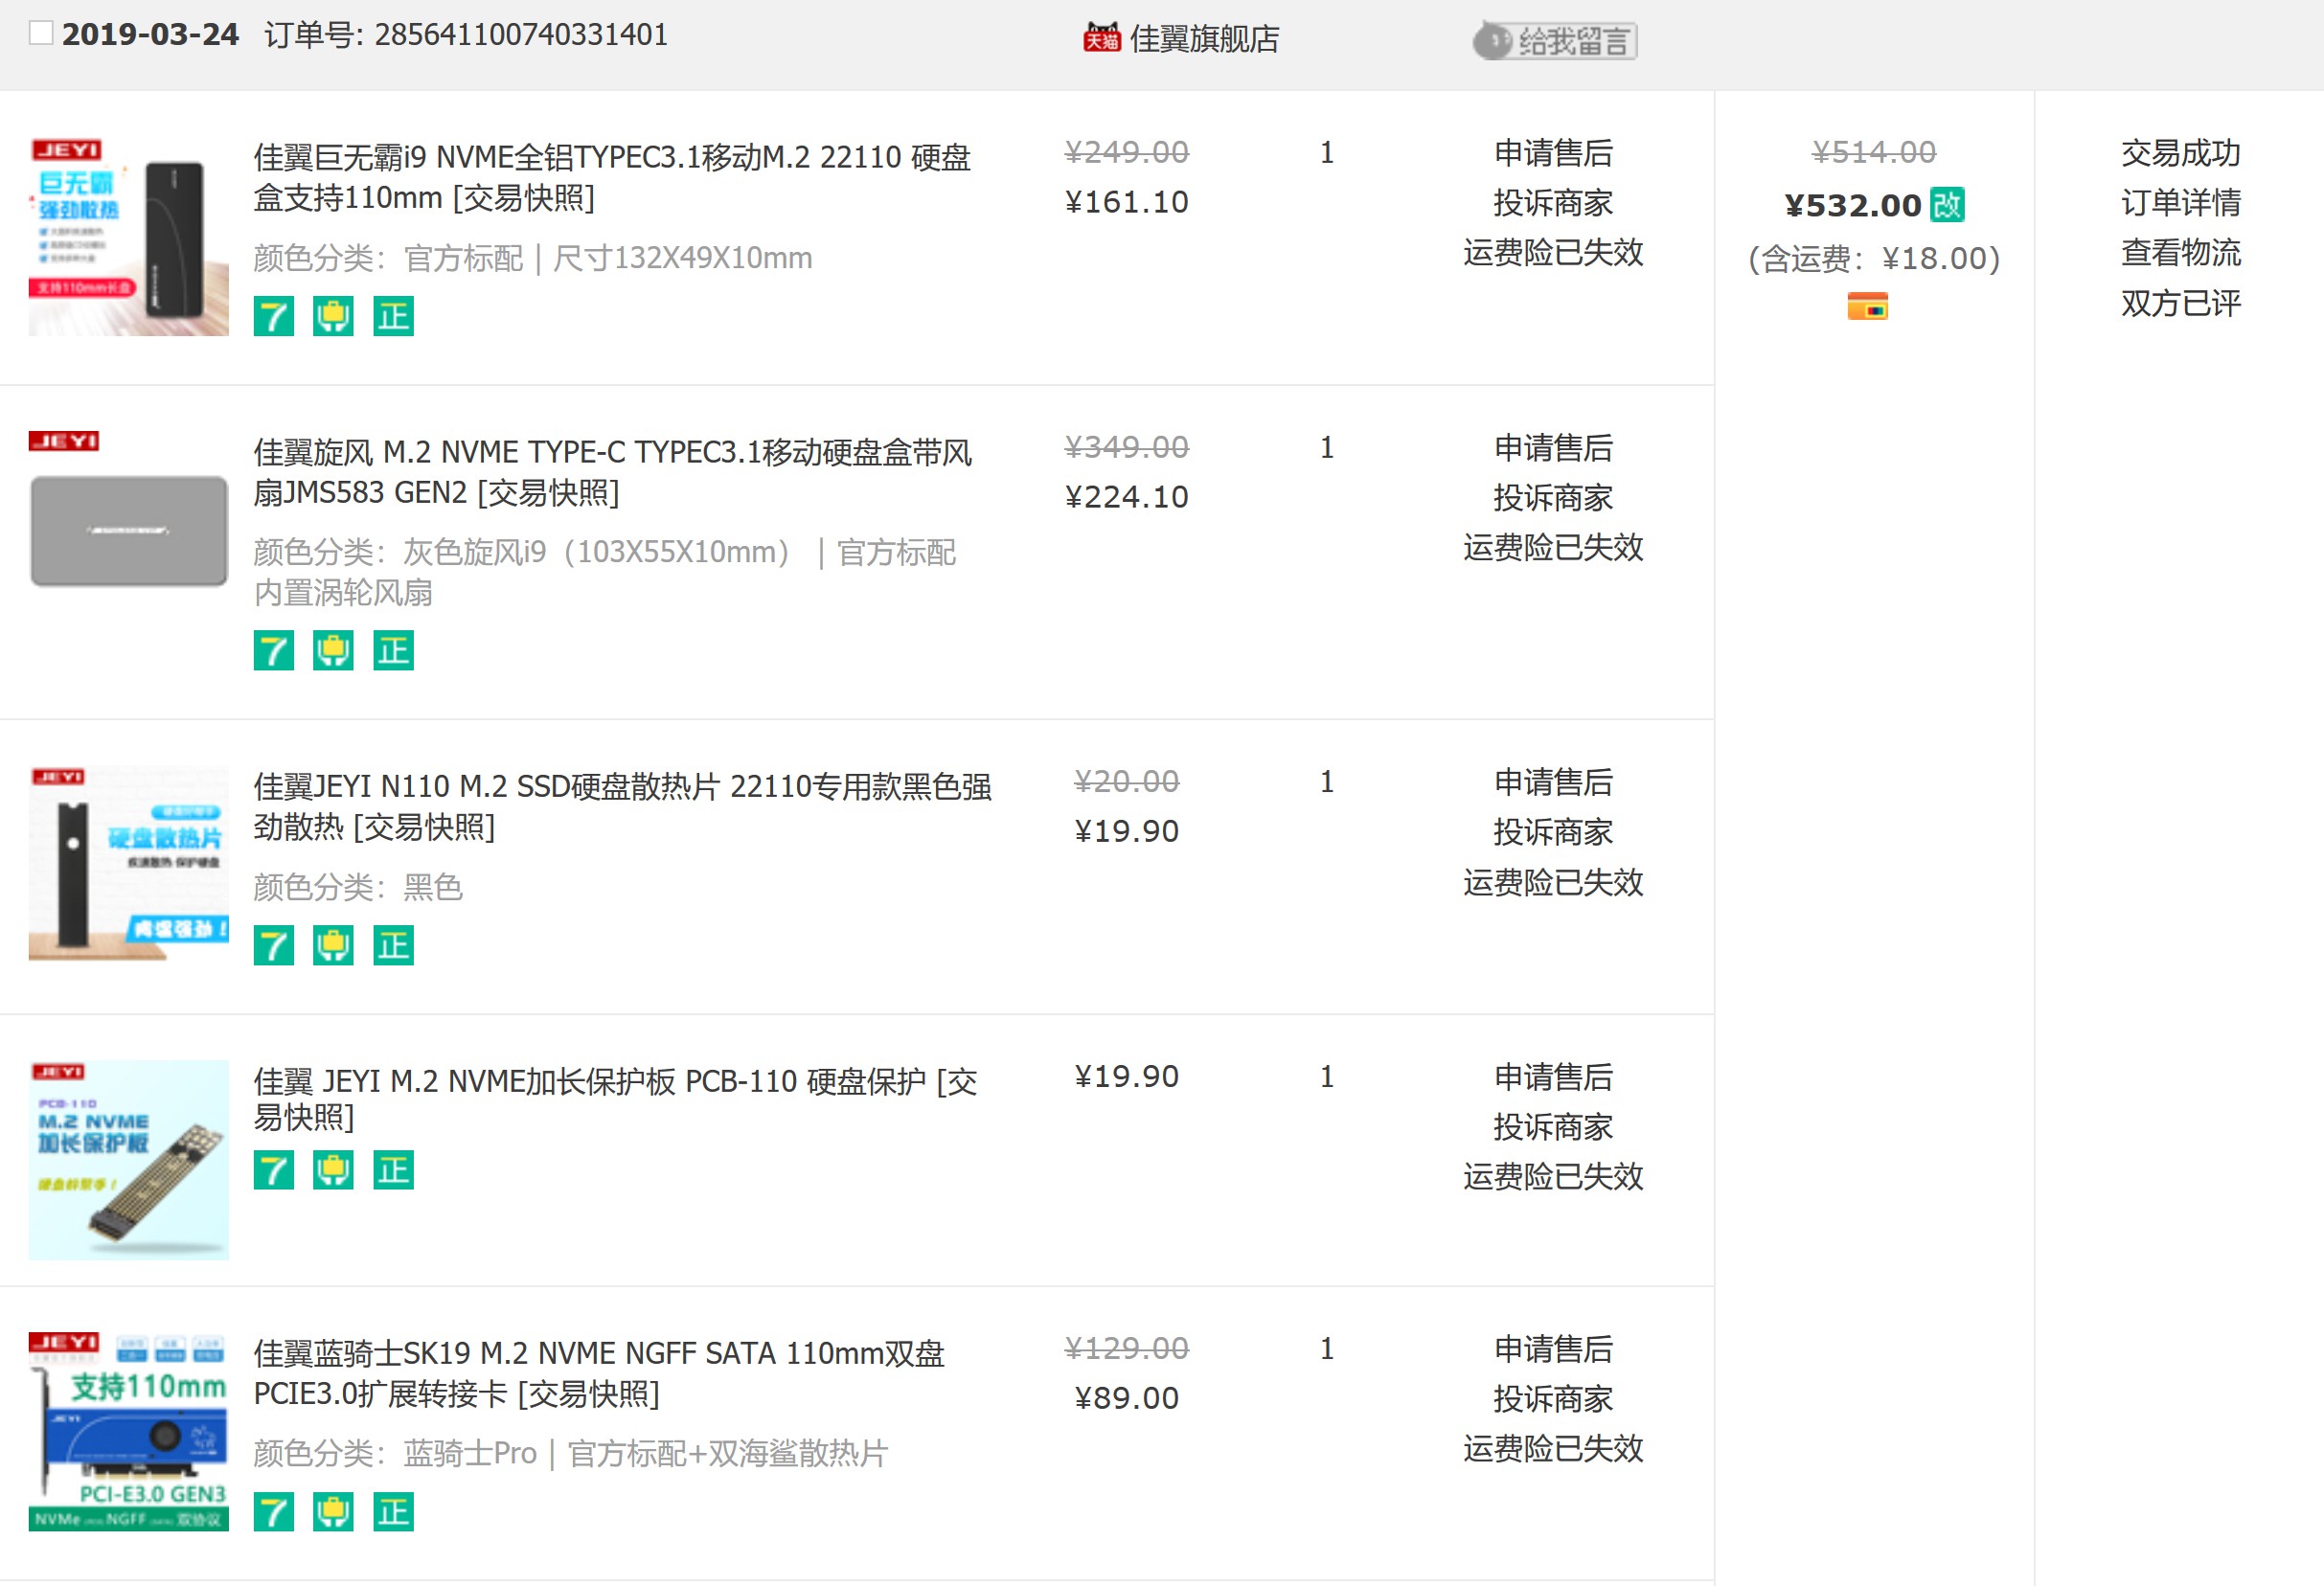Open 查看物流 logistics tracking
This screenshot has width=2324, height=1586.
point(2180,253)
